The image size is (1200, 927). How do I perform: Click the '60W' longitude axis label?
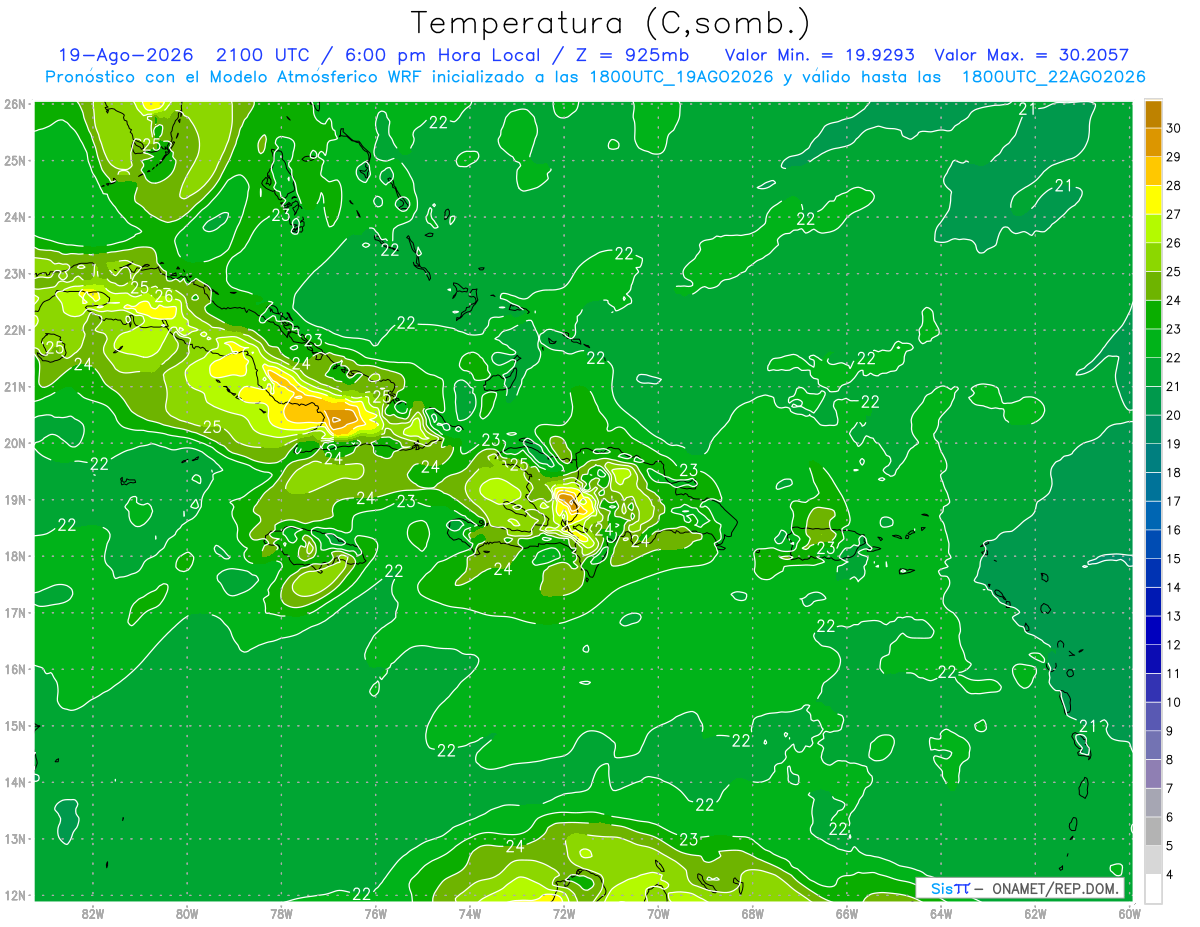coord(1130,913)
